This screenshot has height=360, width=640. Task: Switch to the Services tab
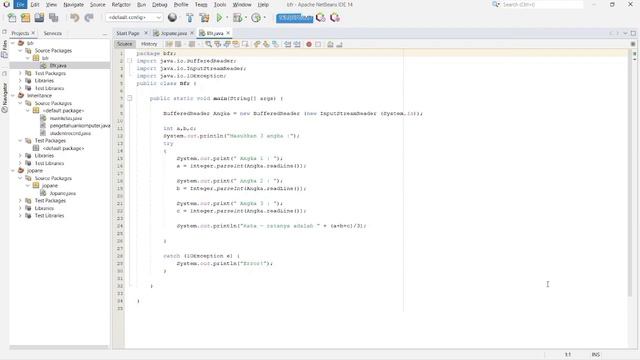click(52, 33)
